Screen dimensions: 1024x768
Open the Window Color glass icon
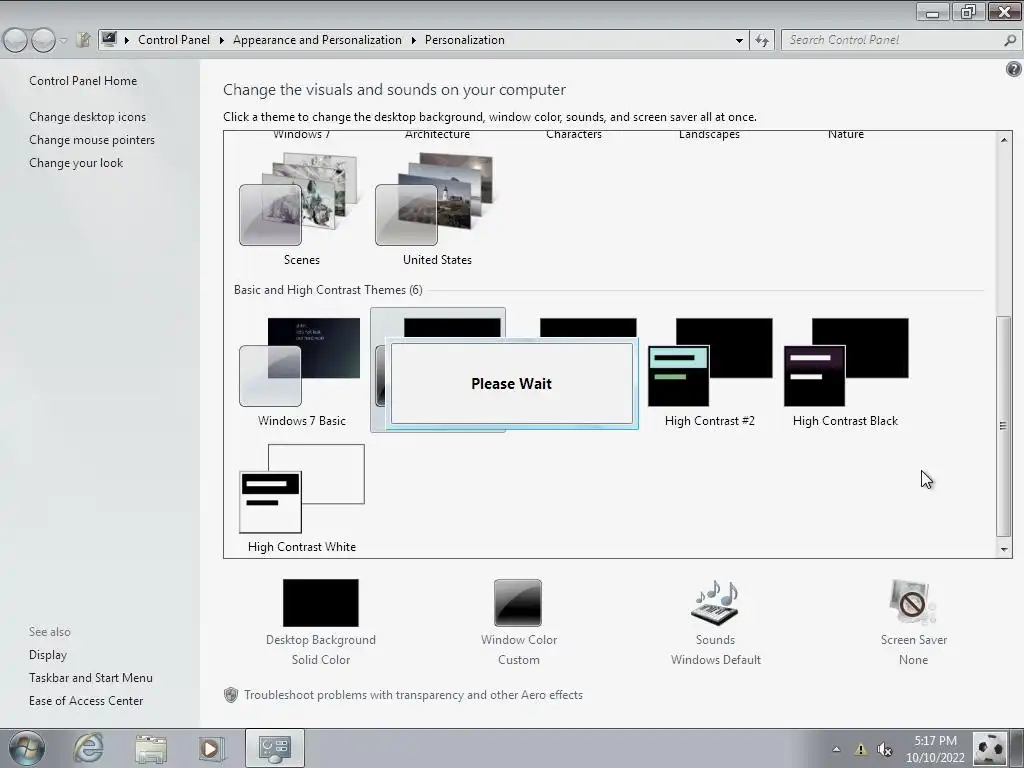click(x=518, y=602)
